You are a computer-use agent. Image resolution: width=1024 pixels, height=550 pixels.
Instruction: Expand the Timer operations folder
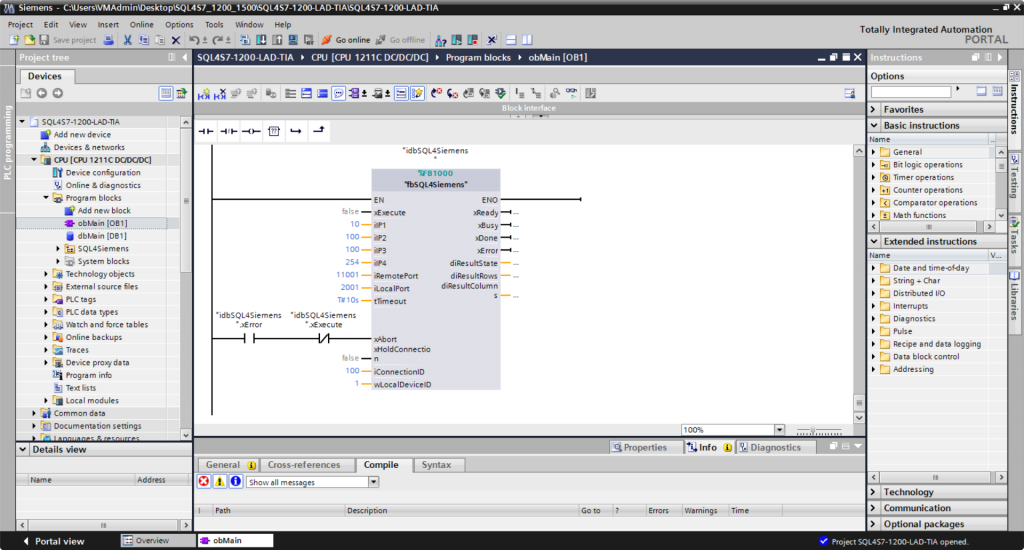873,177
